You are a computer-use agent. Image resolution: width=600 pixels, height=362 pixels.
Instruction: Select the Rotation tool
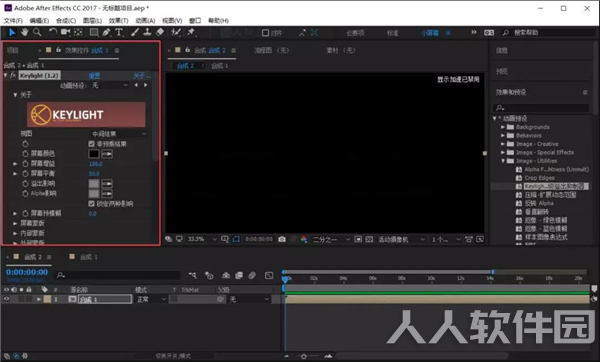pos(53,33)
